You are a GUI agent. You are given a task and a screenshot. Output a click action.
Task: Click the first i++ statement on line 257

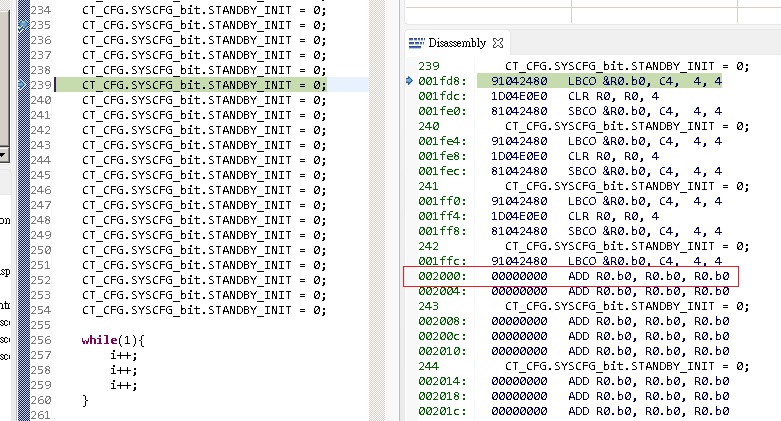click(124, 355)
